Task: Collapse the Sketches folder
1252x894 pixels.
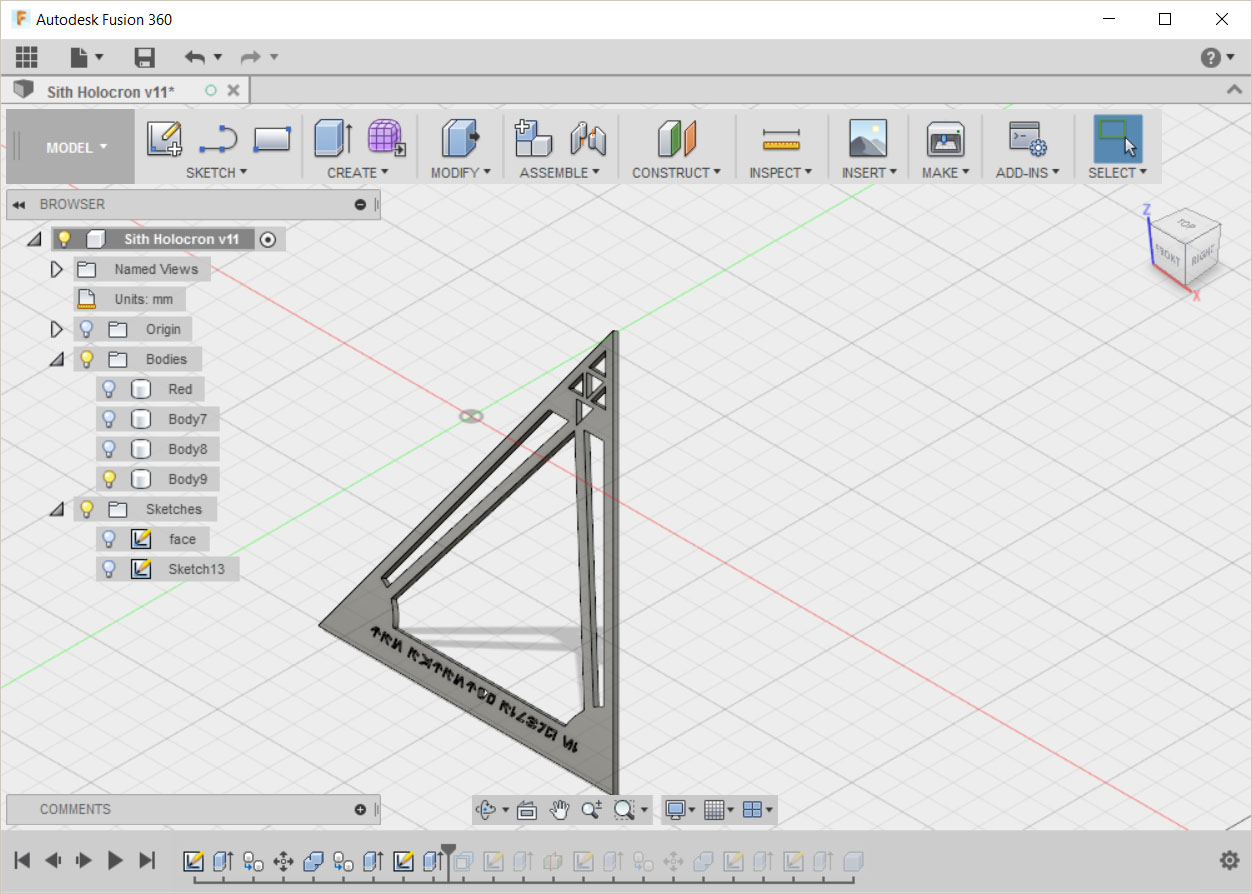Action: (x=56, y=509)
